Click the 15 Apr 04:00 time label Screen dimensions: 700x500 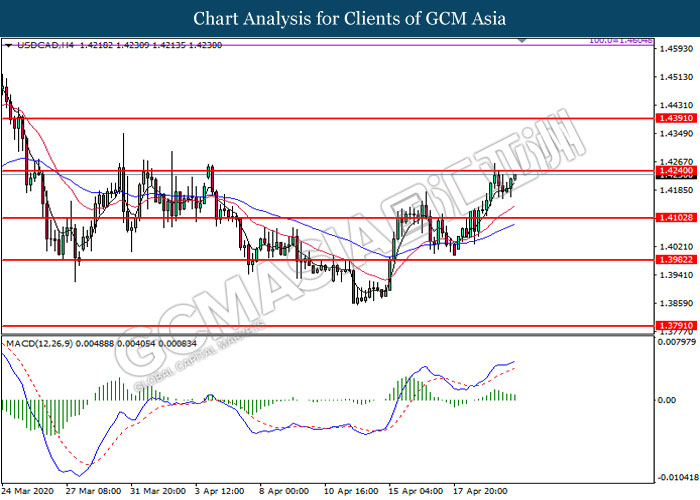point(416,491)
